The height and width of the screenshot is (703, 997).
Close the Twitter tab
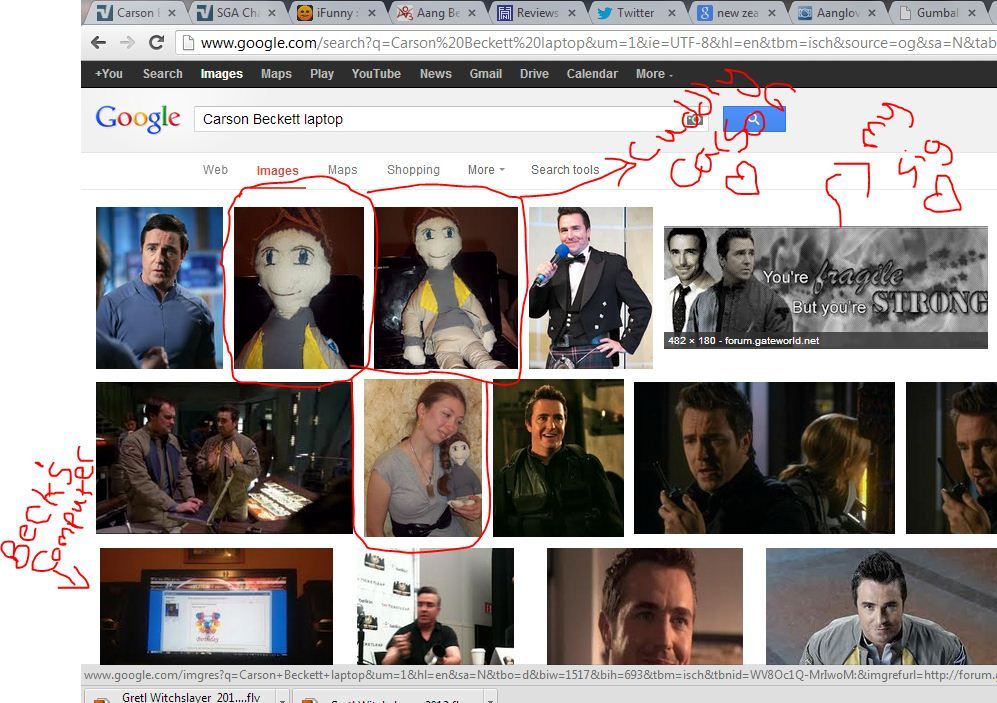click(x=671, y=13)
